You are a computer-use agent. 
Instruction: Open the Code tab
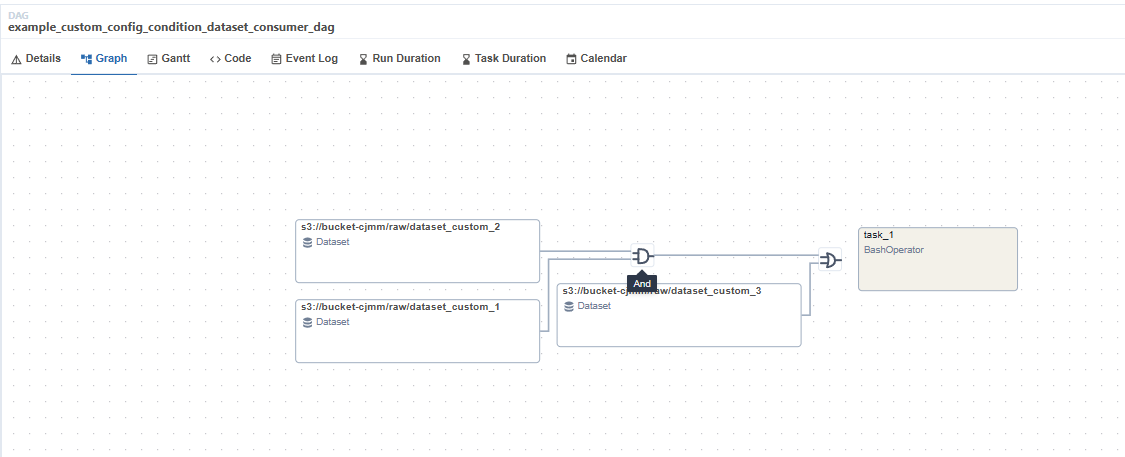231,59
